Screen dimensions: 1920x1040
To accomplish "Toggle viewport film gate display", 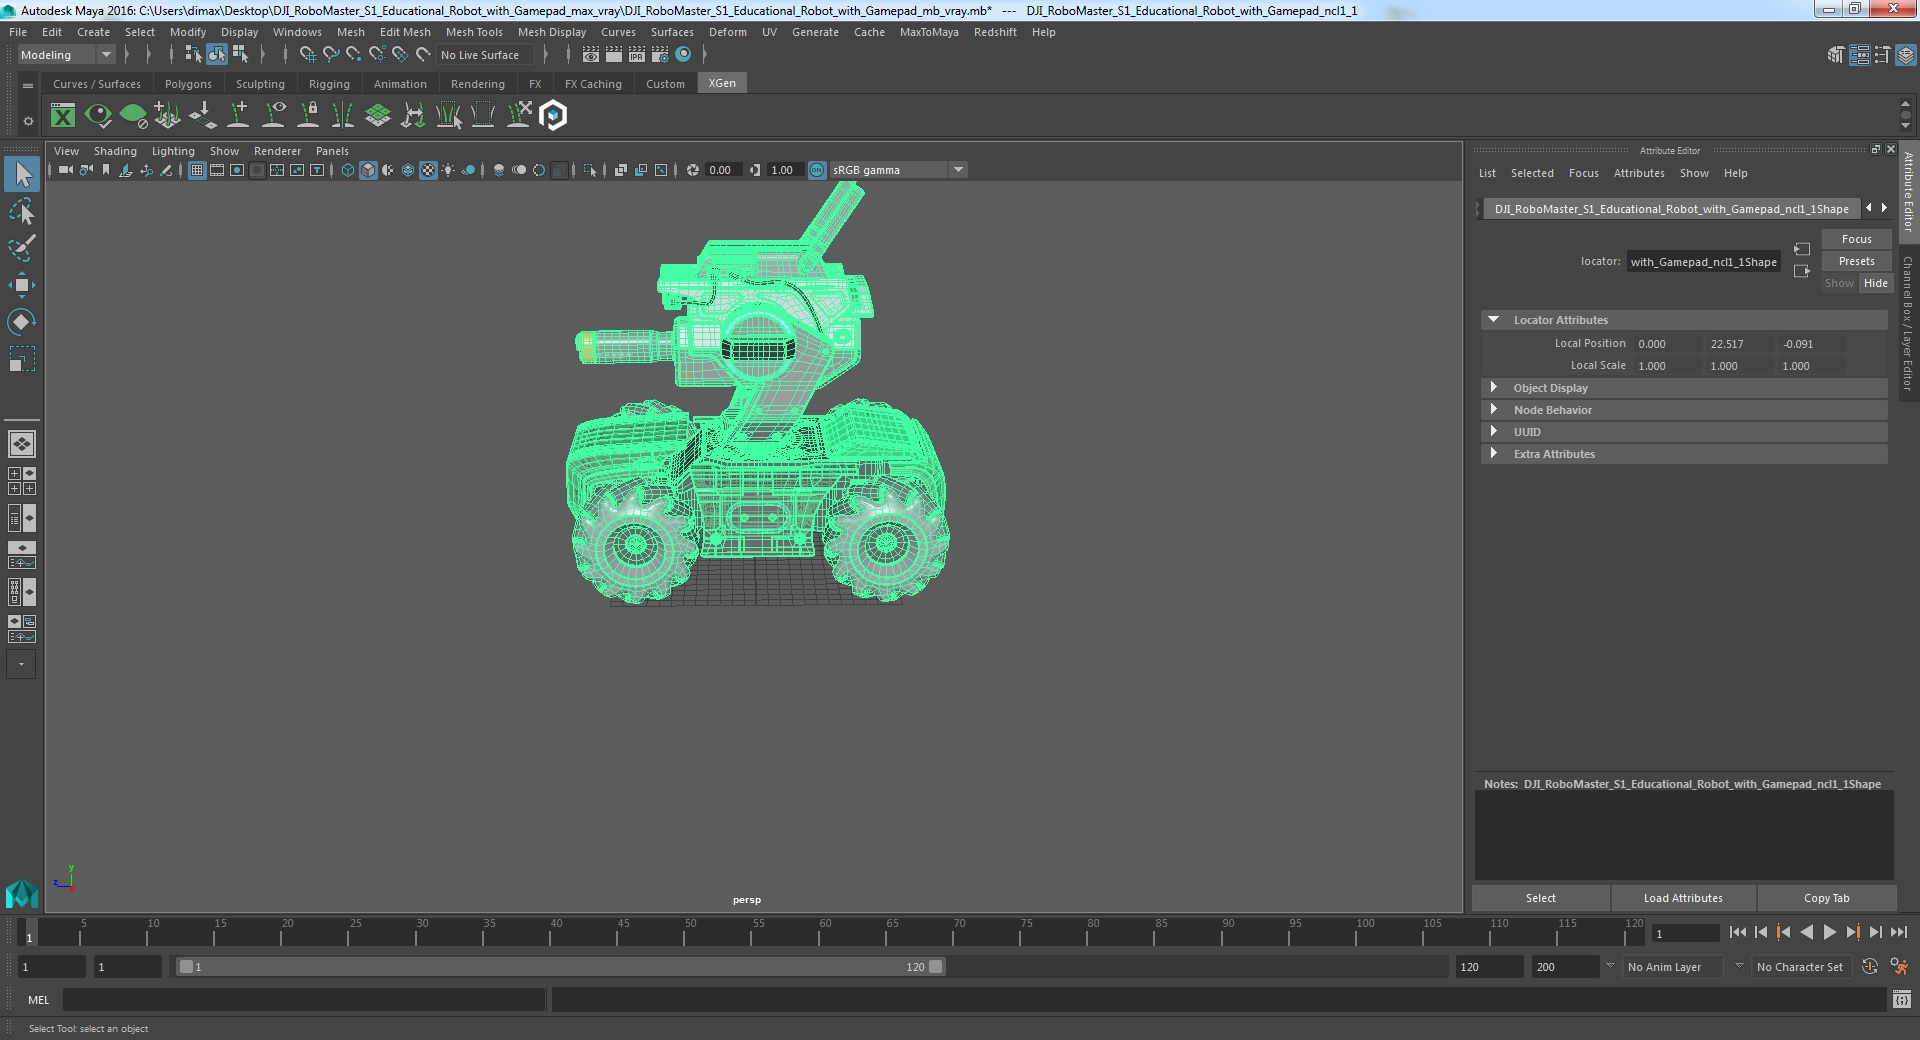I will coord(217,170).
